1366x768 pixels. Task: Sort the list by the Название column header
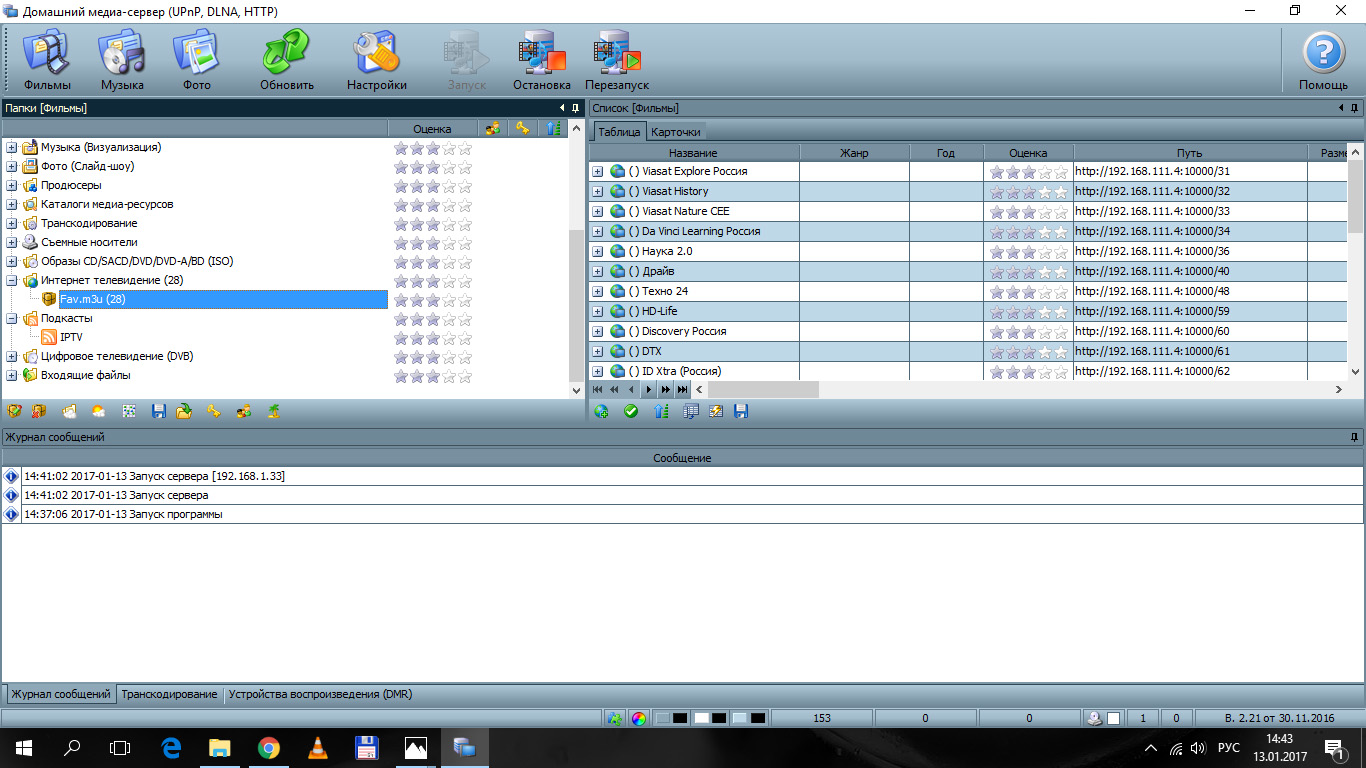pyautogui.click(x=693, y=153)
